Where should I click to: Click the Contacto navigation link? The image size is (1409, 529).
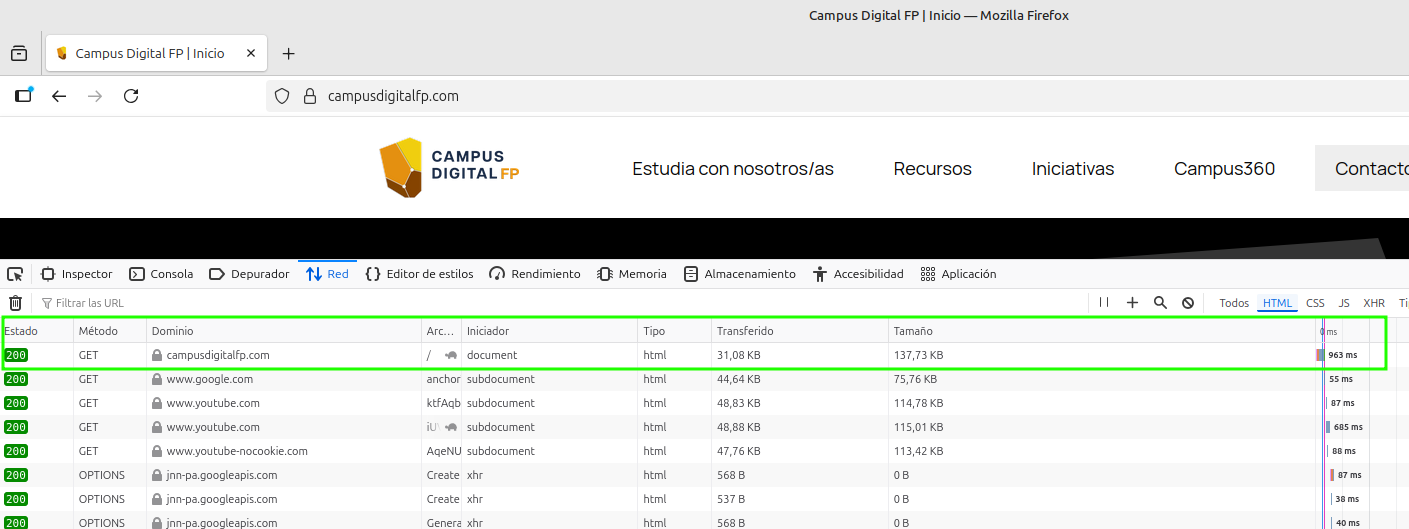tap(1371, 169)
